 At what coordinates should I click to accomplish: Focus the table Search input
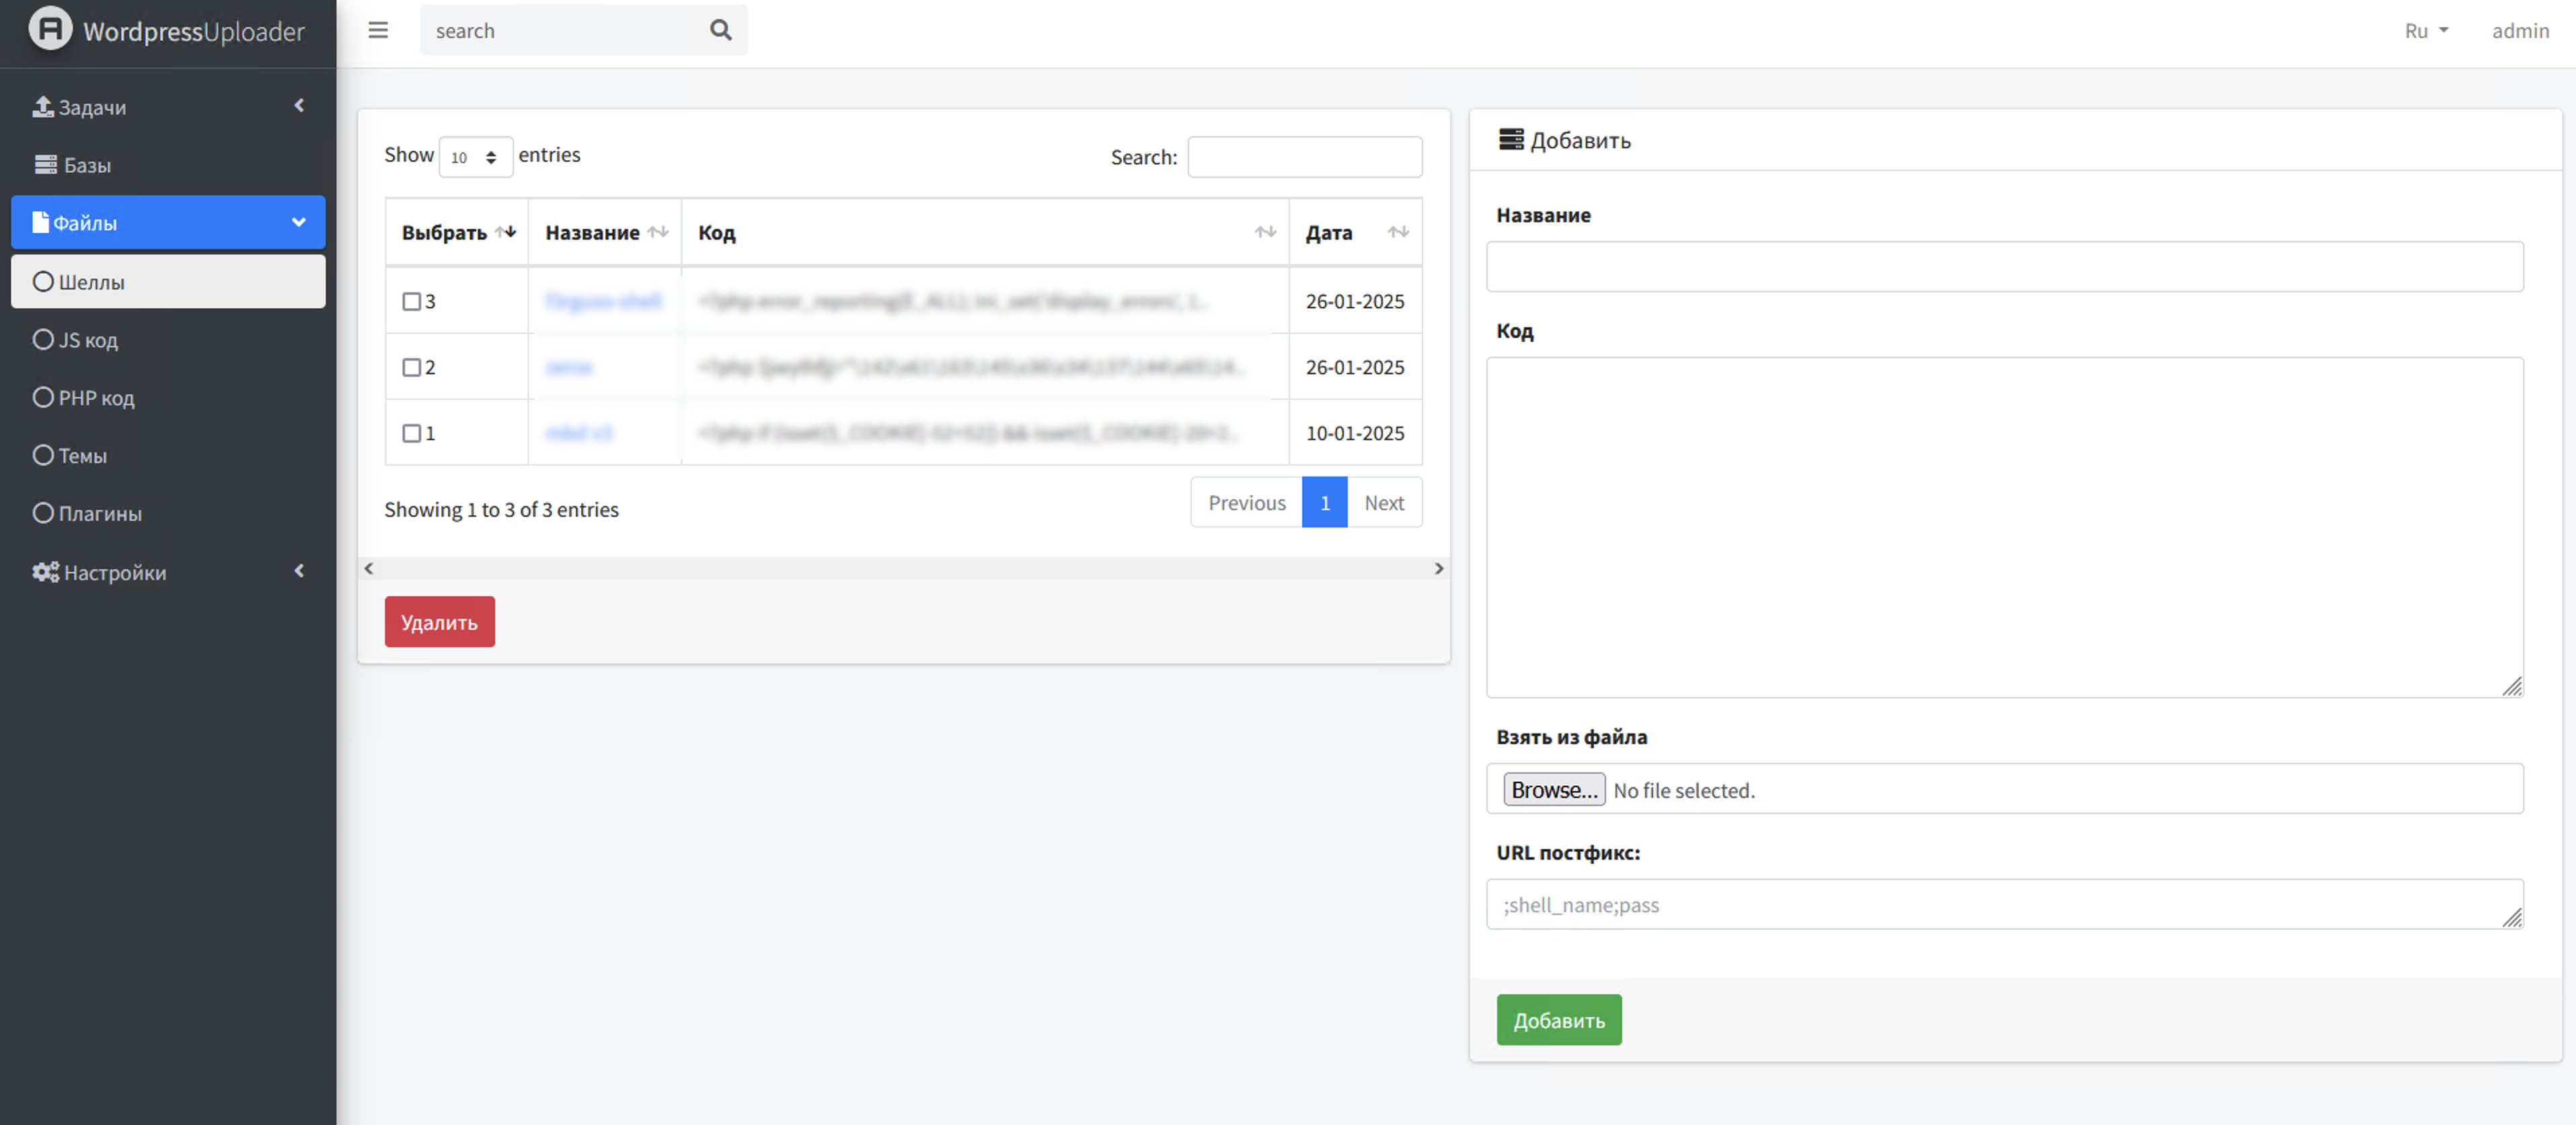click(1304, 157)
